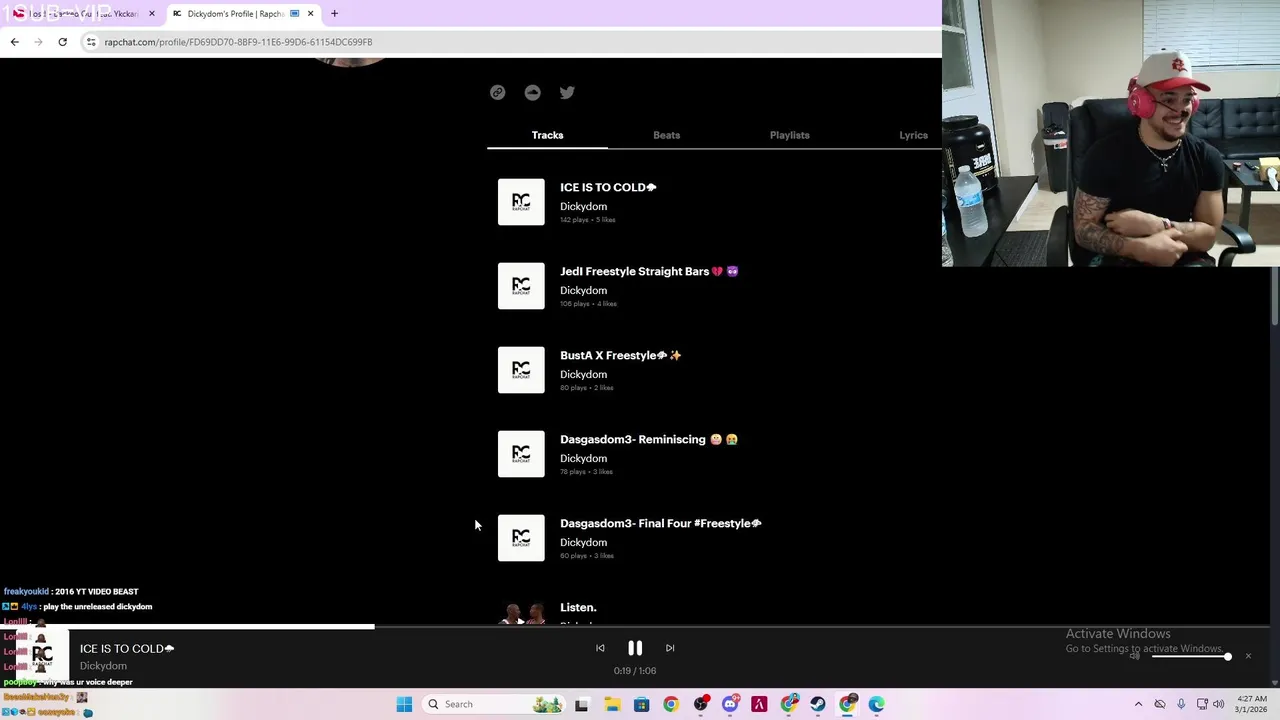Play the Dasgasdom3- Final Four #Freestyle thumbnail
The height and width of the screenshot is (720, 1280).
521,538
